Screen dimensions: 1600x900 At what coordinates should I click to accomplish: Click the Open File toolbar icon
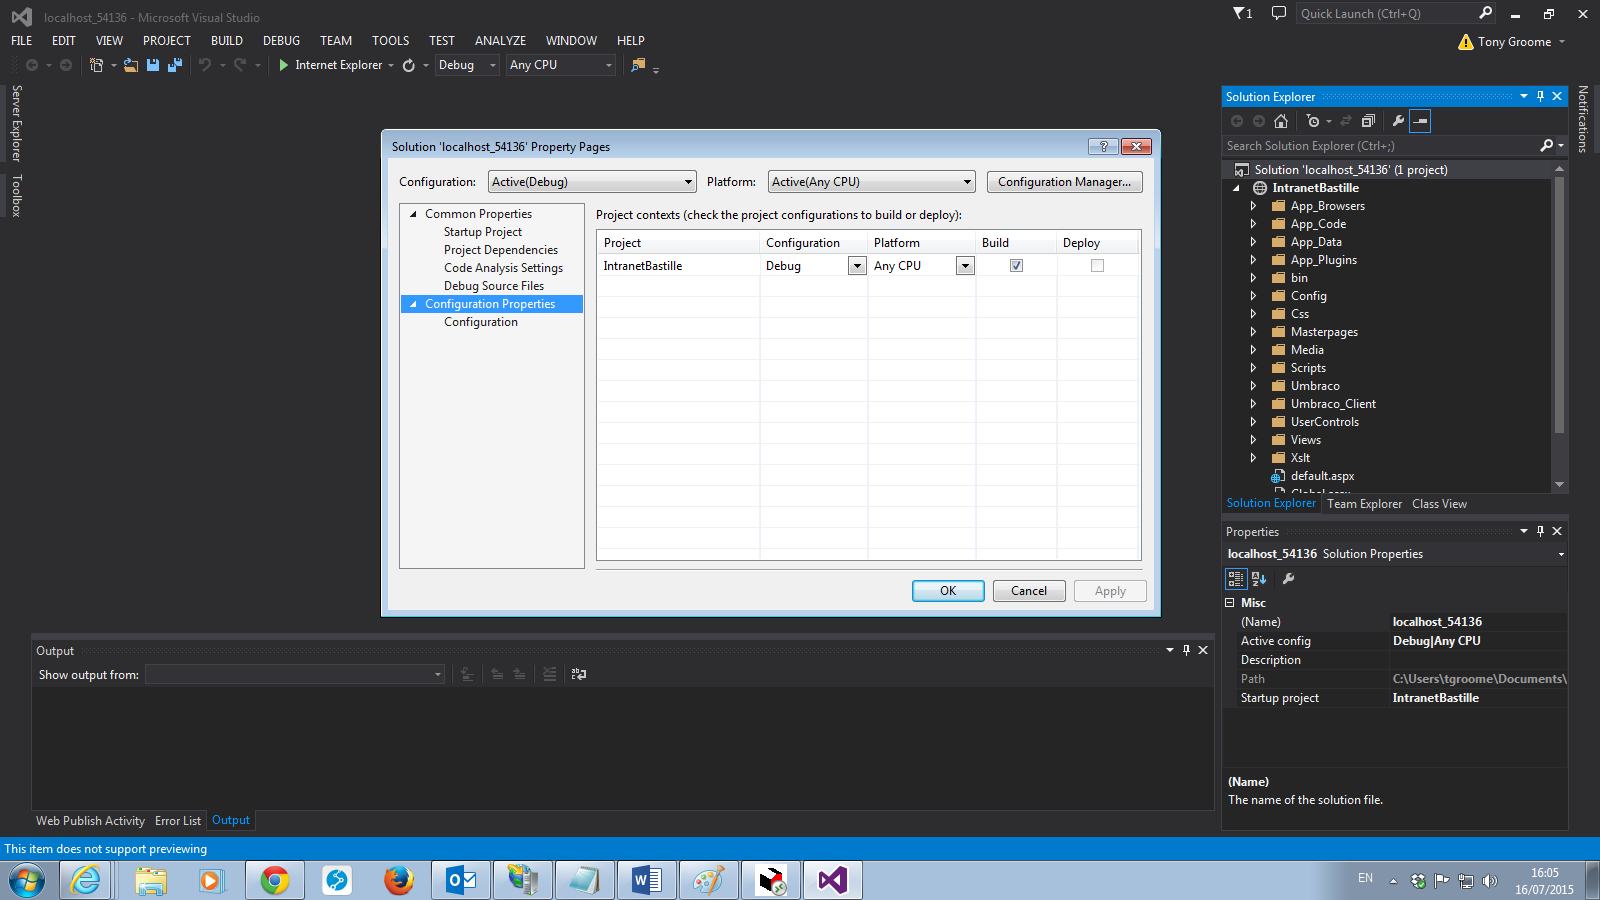(x=131, y=65)
